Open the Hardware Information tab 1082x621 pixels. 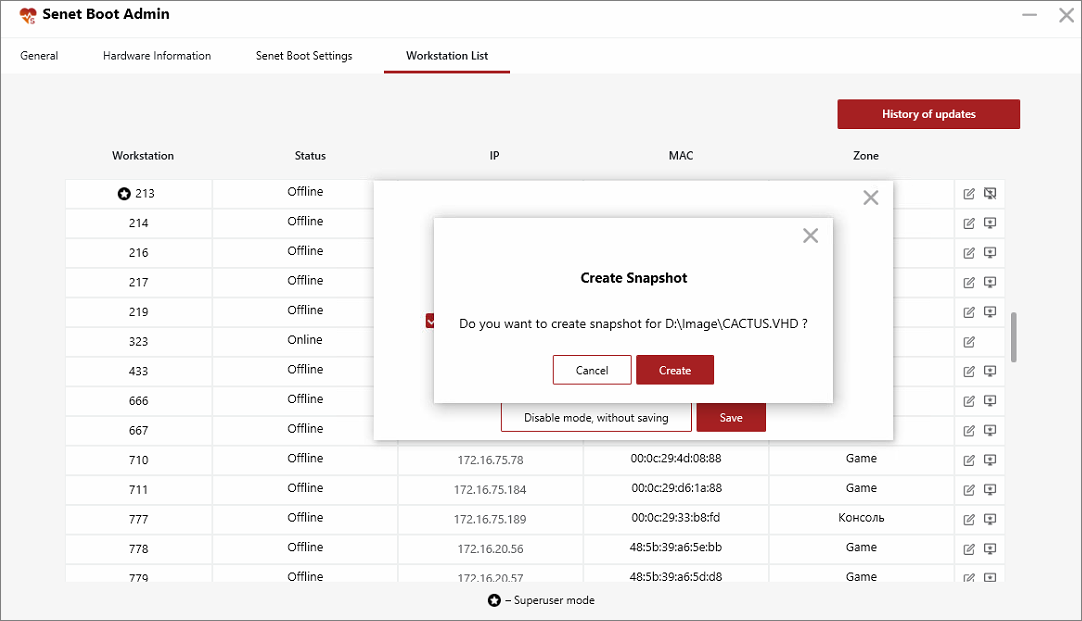coord(156,56)
